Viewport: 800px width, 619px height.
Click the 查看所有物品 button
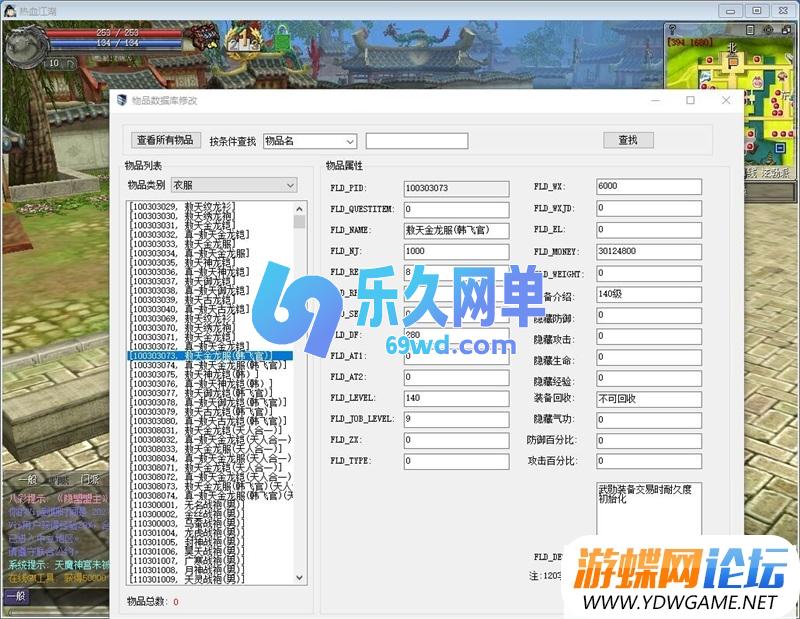(x=165, y=140)
